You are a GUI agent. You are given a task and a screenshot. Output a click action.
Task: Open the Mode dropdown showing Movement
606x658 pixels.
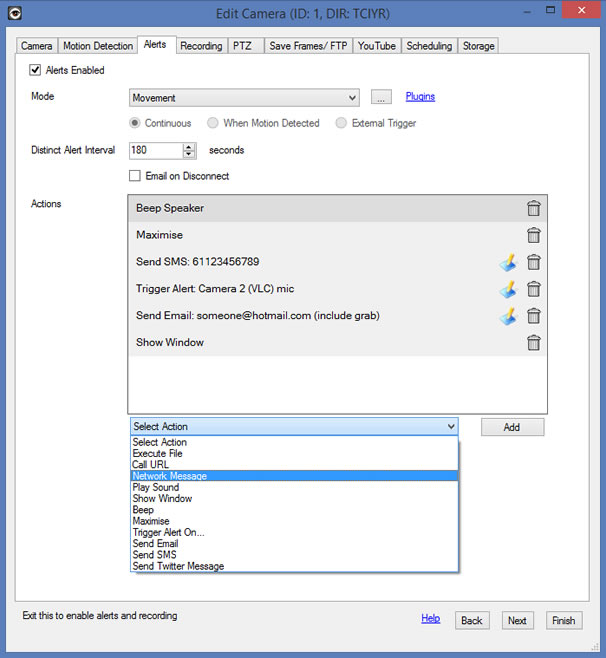click(244, 98)
